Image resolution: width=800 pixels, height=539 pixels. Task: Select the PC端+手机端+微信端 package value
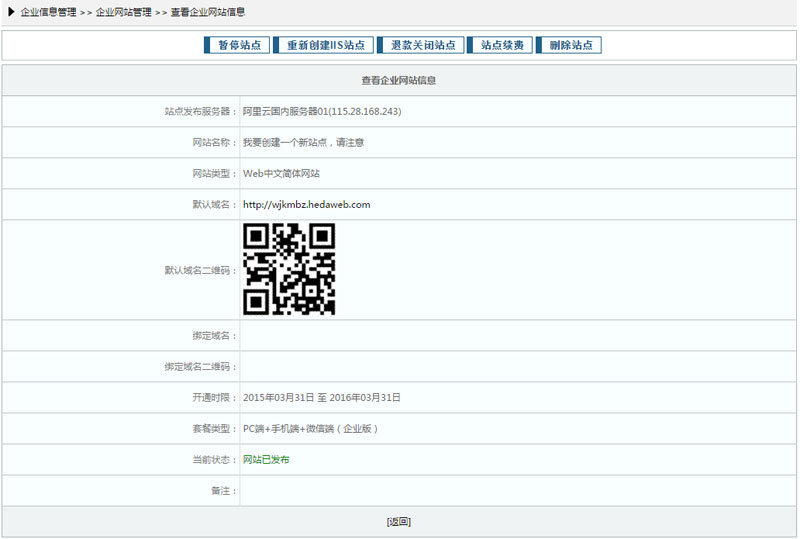click(x=310, y=429)
